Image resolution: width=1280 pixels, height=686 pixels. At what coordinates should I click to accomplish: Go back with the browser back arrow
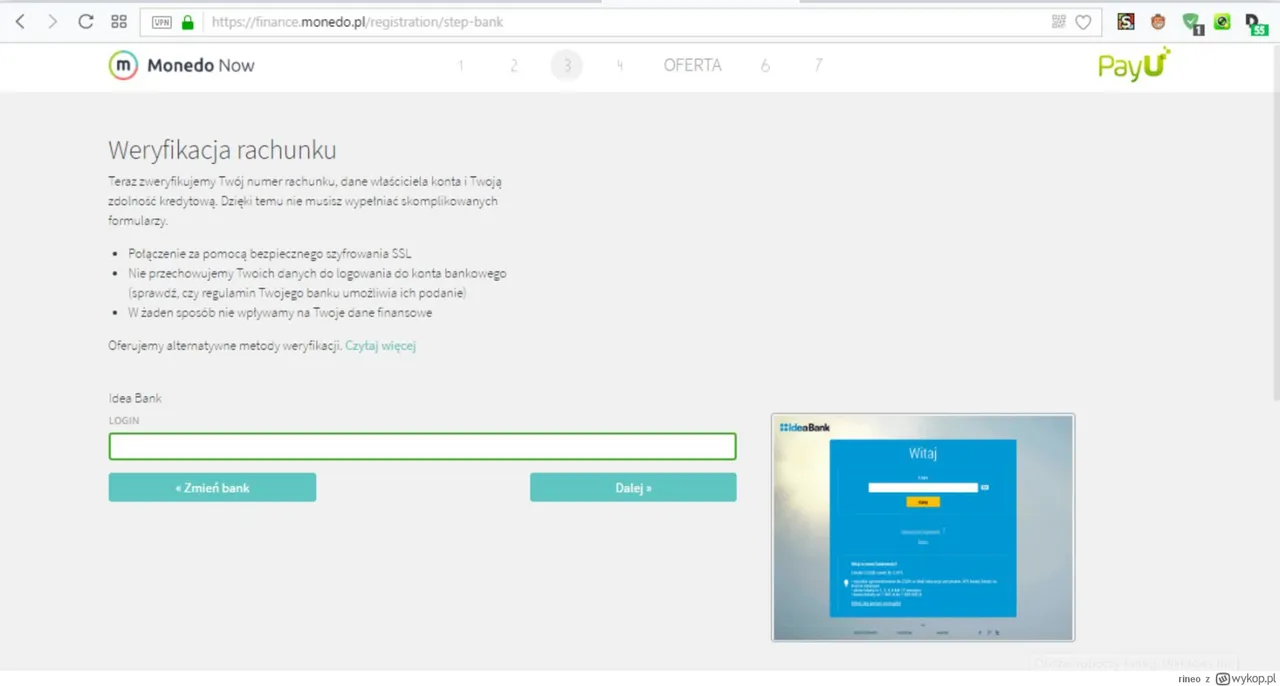tap(20, 22)
